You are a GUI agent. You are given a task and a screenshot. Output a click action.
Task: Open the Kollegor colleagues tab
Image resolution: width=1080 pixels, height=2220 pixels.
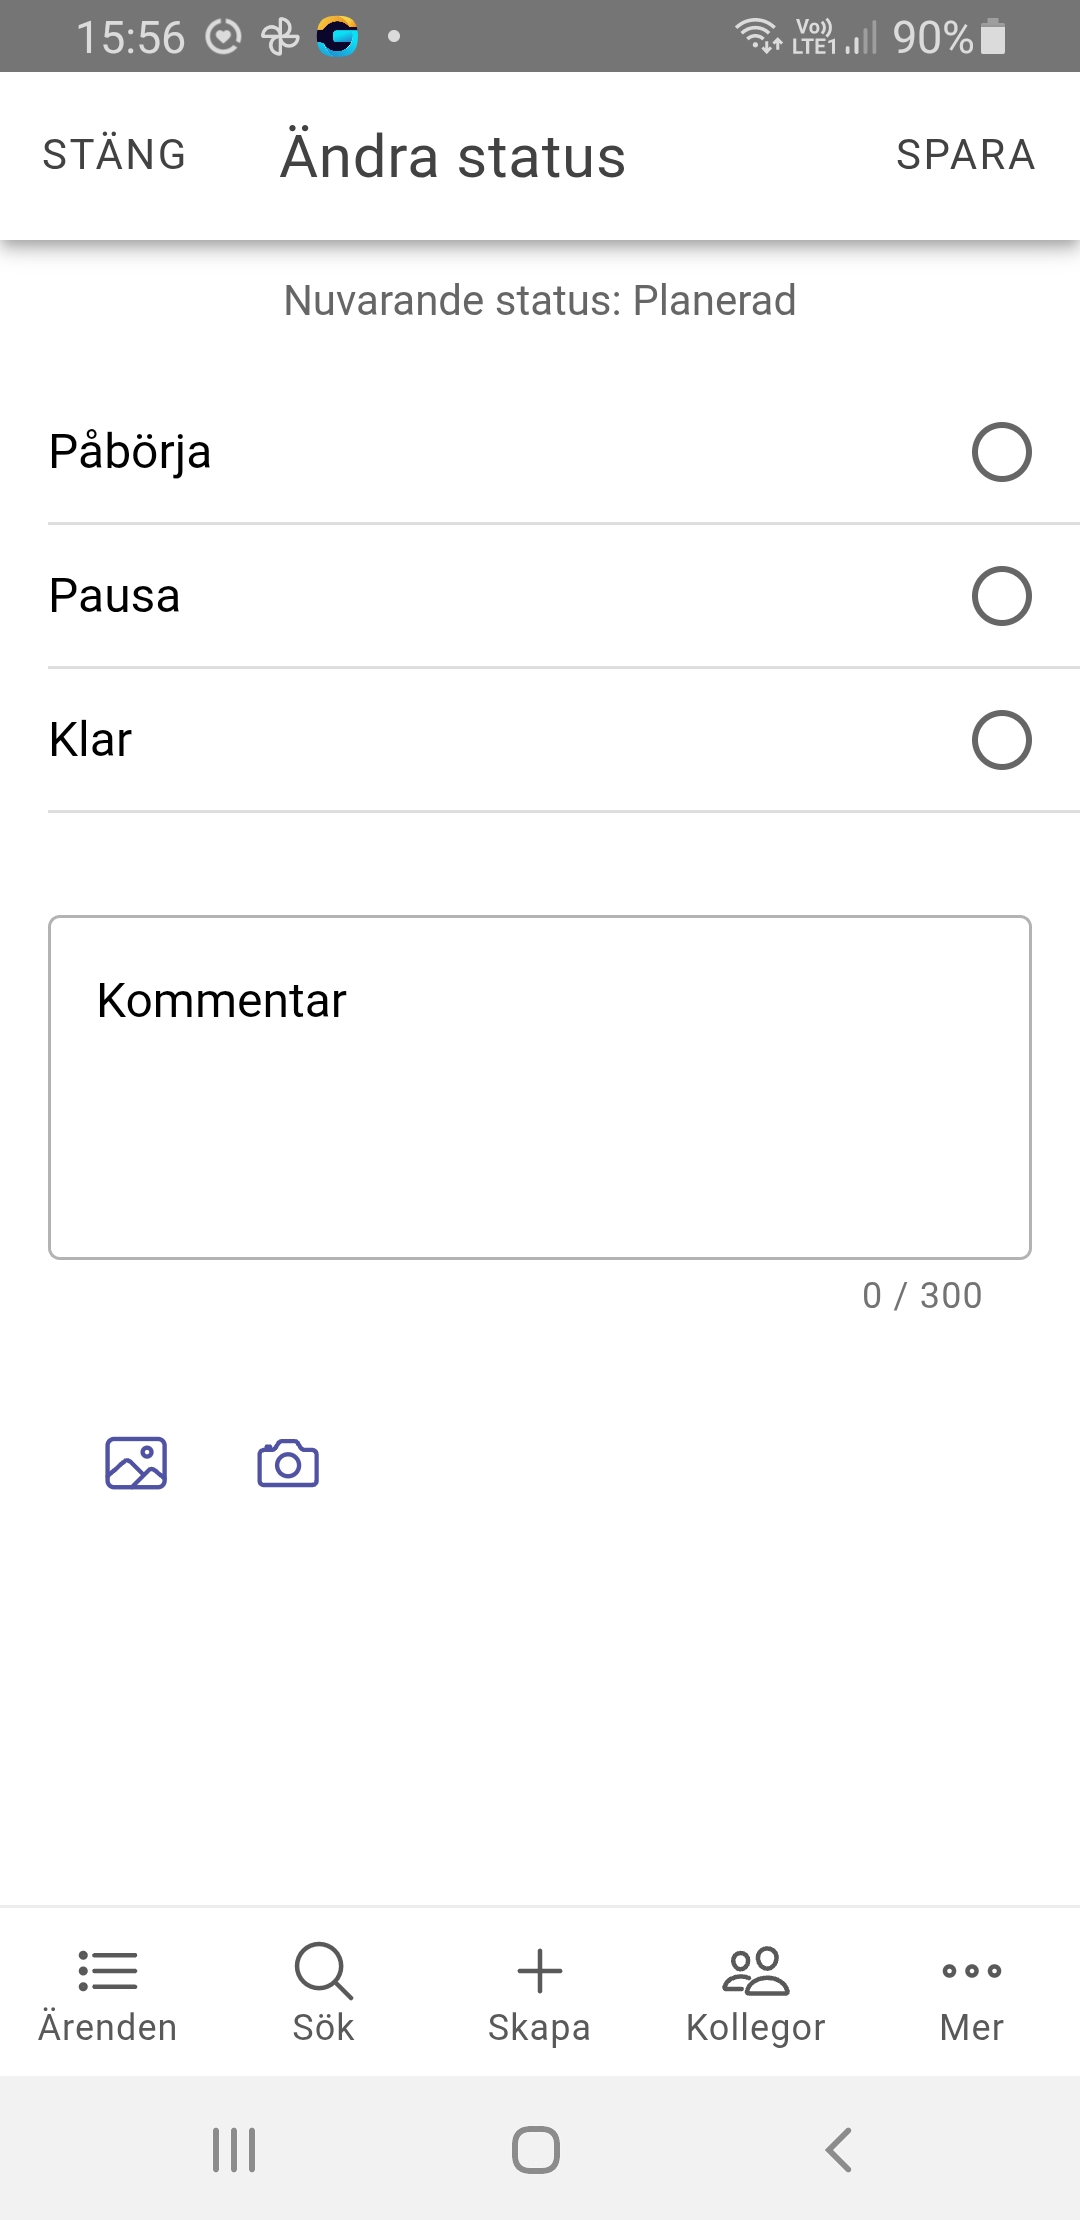pos(756,1994)
